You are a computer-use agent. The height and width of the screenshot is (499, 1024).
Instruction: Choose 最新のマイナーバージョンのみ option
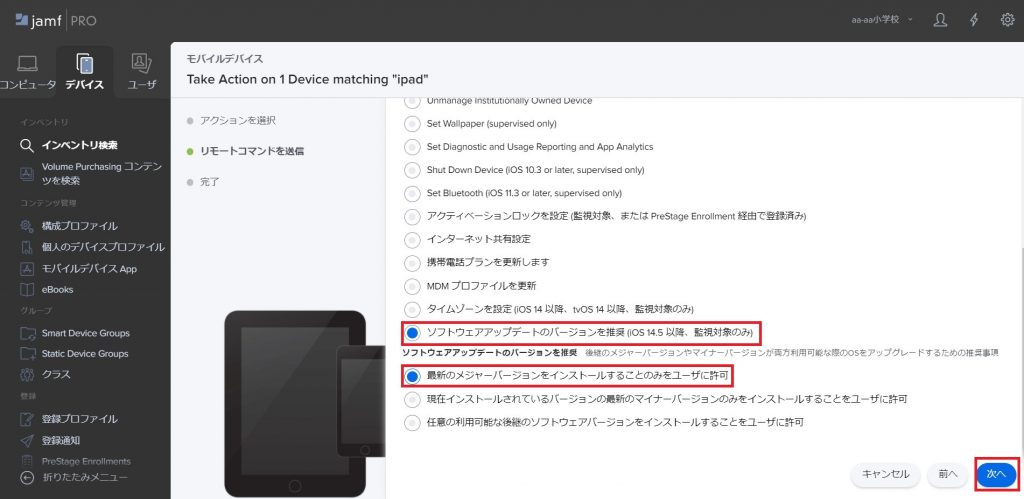pos(412,399)
